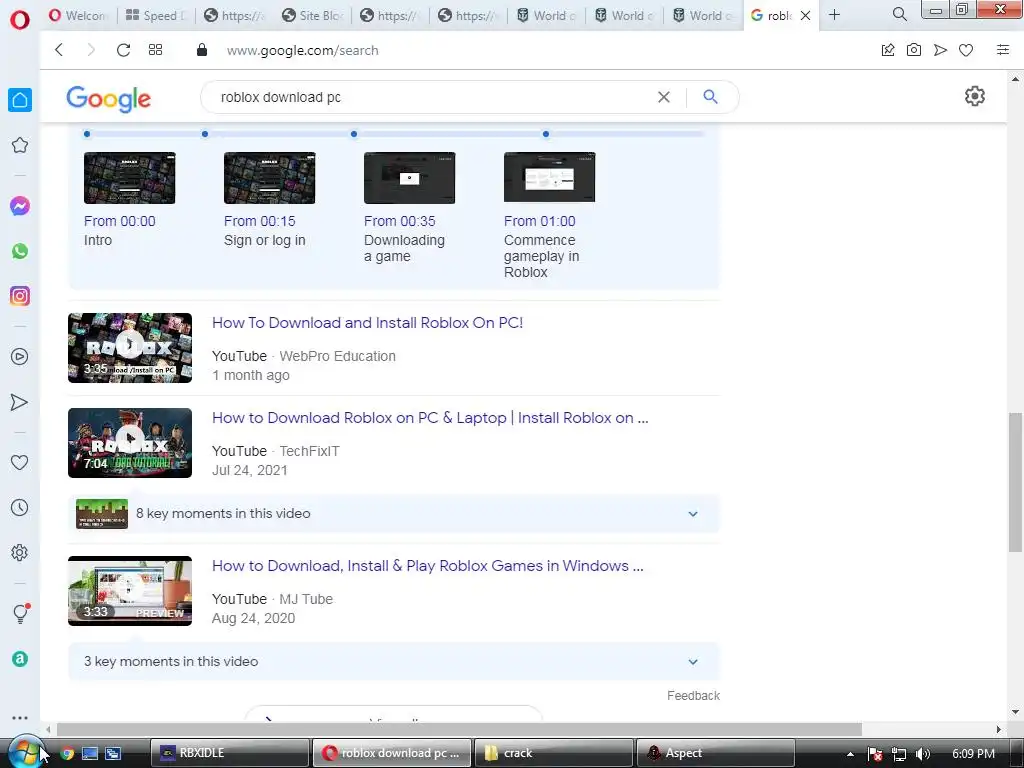
Task: Switch to the Speed Dial tab
Action: [x=155, y=15]
